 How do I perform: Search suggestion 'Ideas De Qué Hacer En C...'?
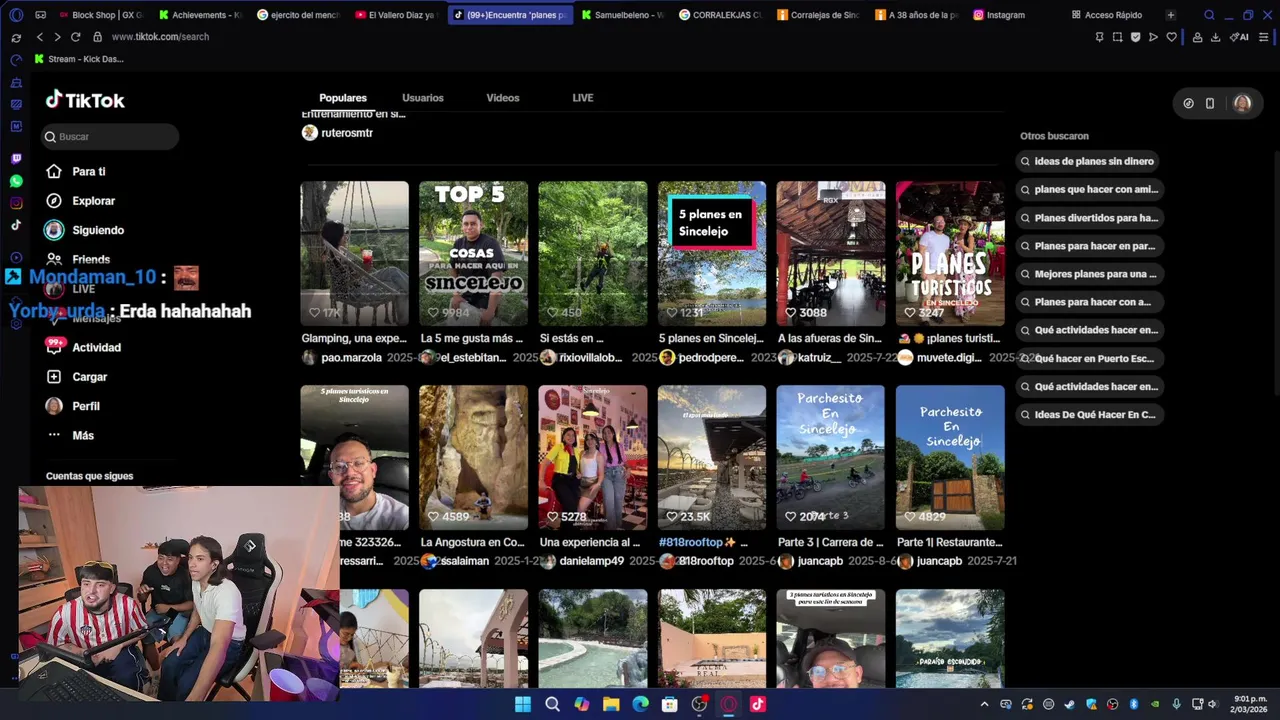pyautogui.click(x=1088, y=414)
